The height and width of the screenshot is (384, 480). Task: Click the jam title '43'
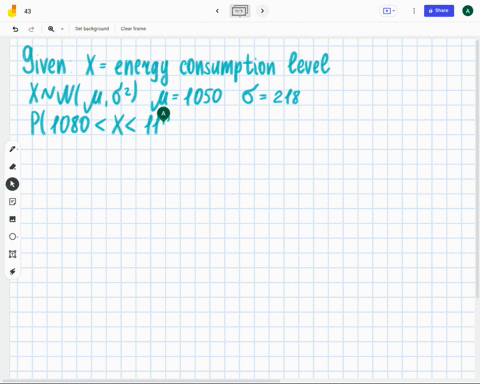(x=28, y=11)
